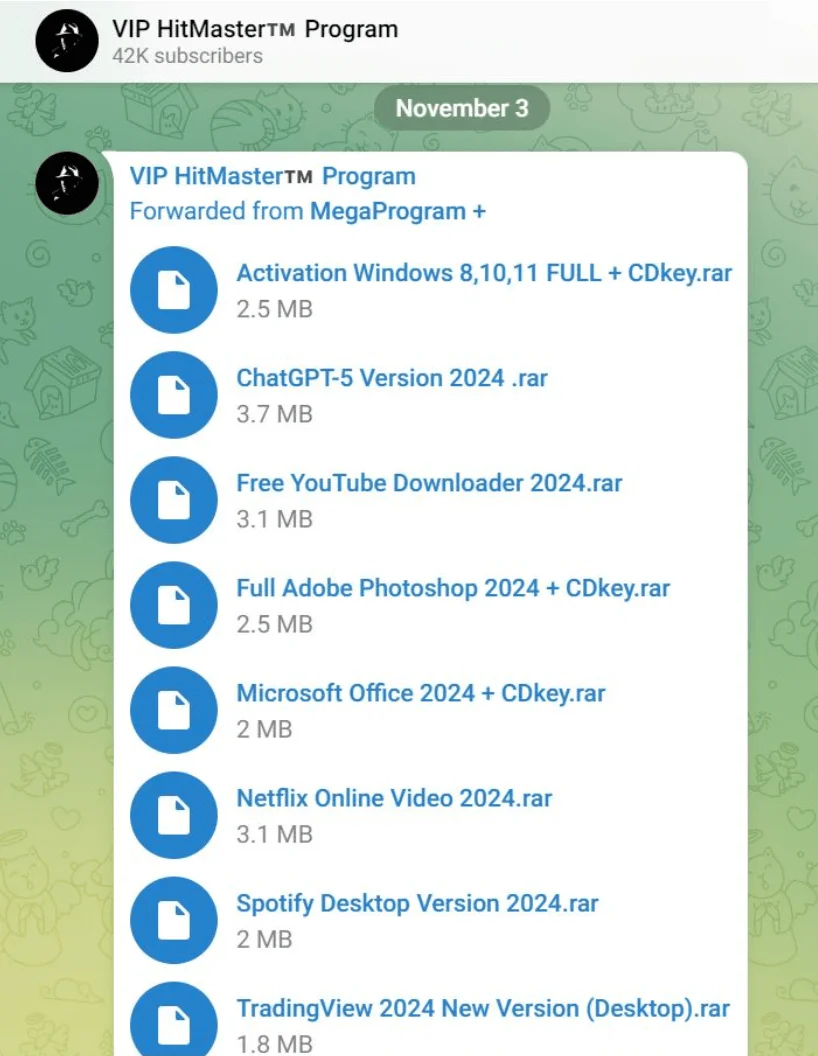Open the Activation Windows 8,10,11 FULL + CDkey.rar filename
This screenshot has height=1056, width=818.
[484, 273]
